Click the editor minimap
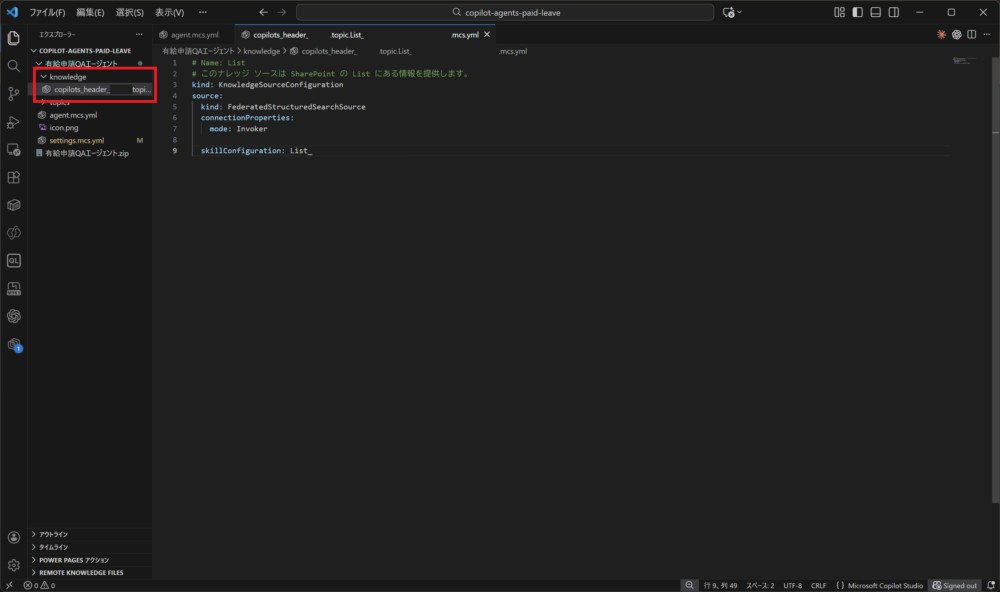This screenshot has width=1000, height=592. click(964, 62)
